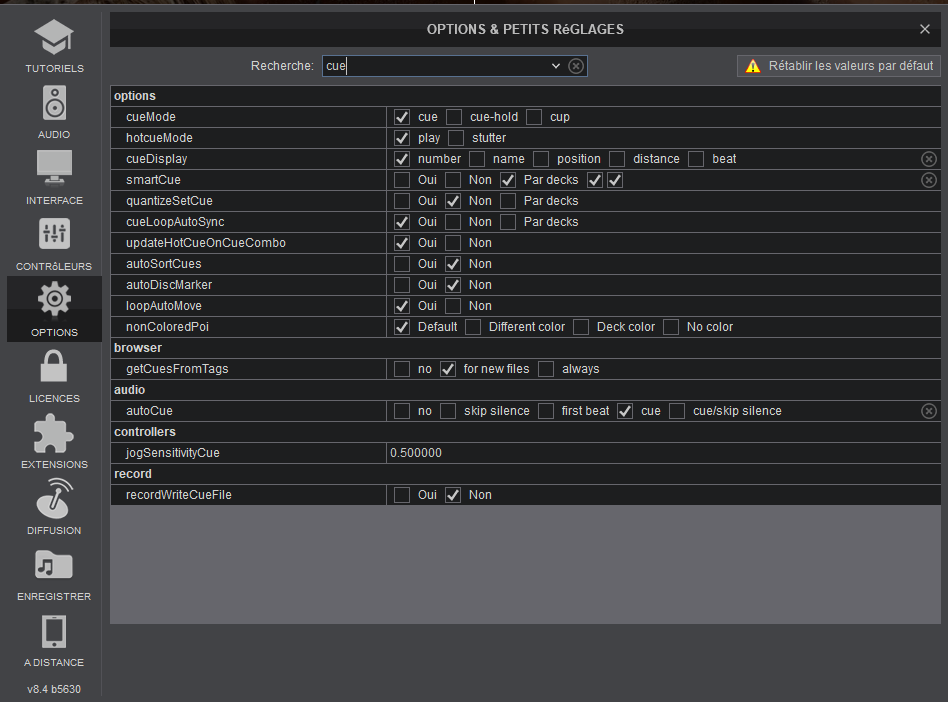948x702 pixels.
Task: Check always for getCuesFromTags
Action: [x=546, y=369]
